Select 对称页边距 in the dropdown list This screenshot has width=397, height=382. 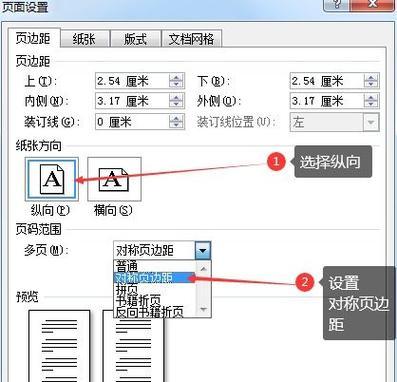155,277
